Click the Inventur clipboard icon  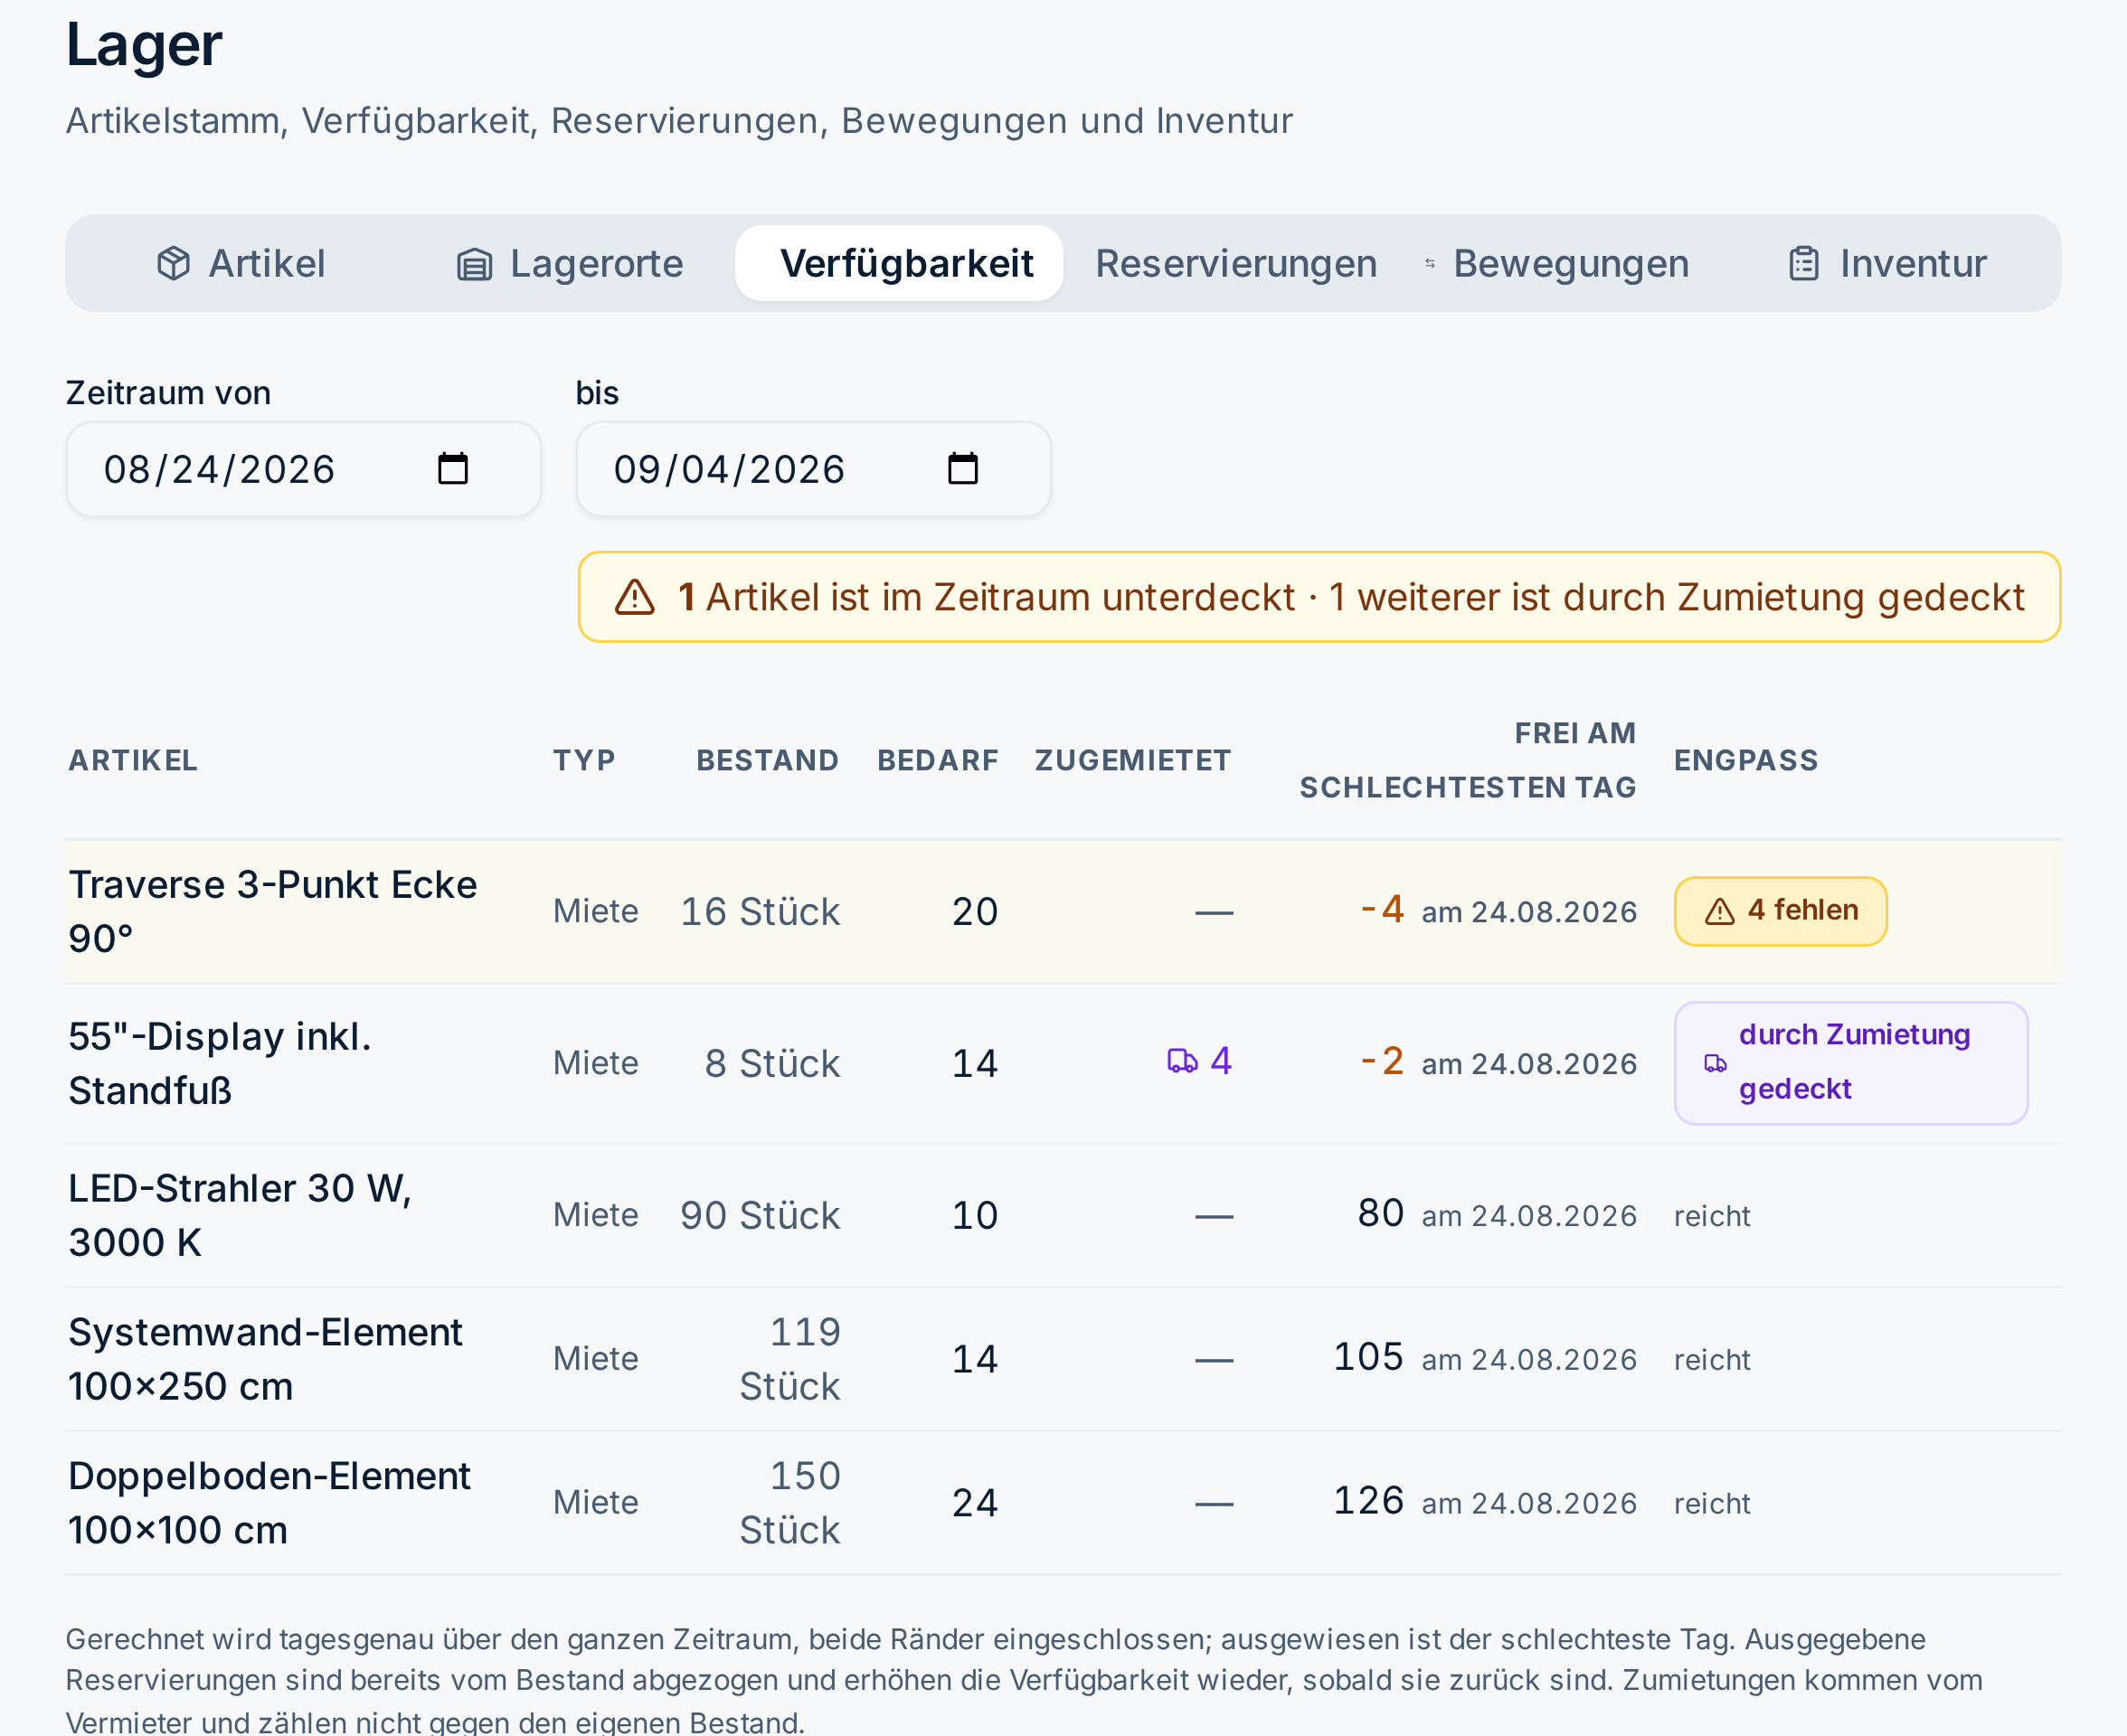1804,264
